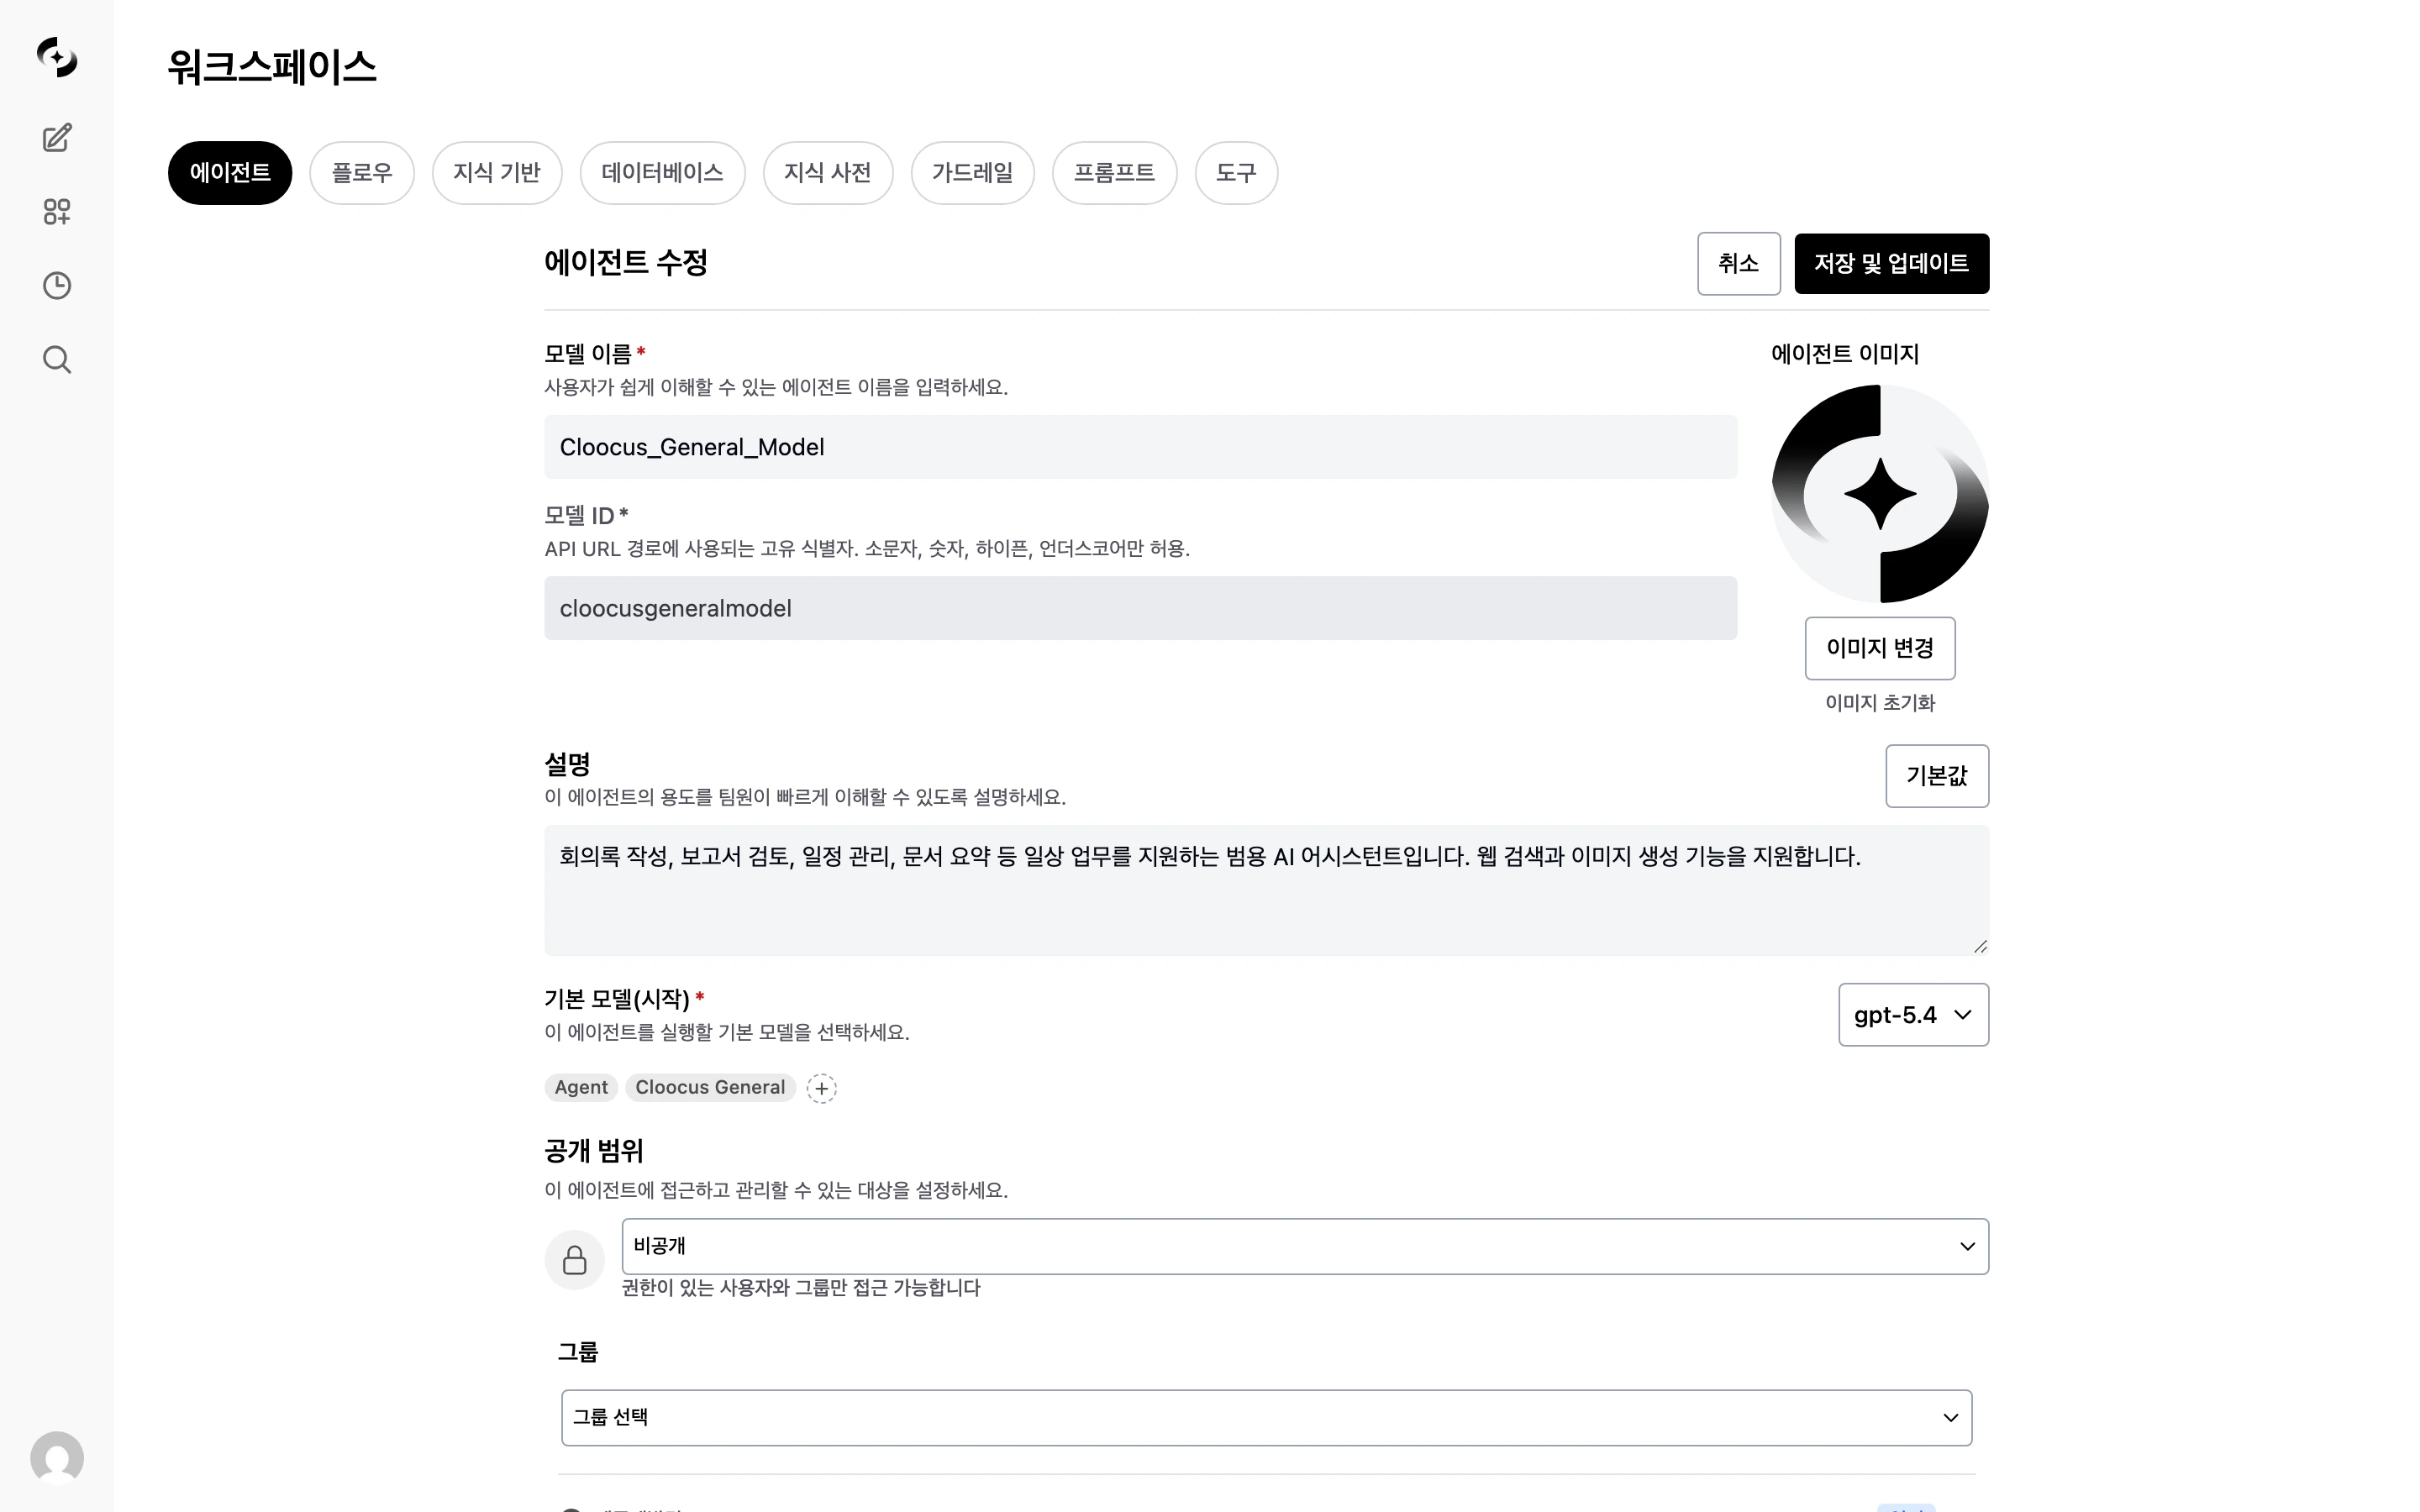Open the compose pencil icon in sidebar
The width and height of the screenshot is (2420, 1512).
tap(56, 138)
